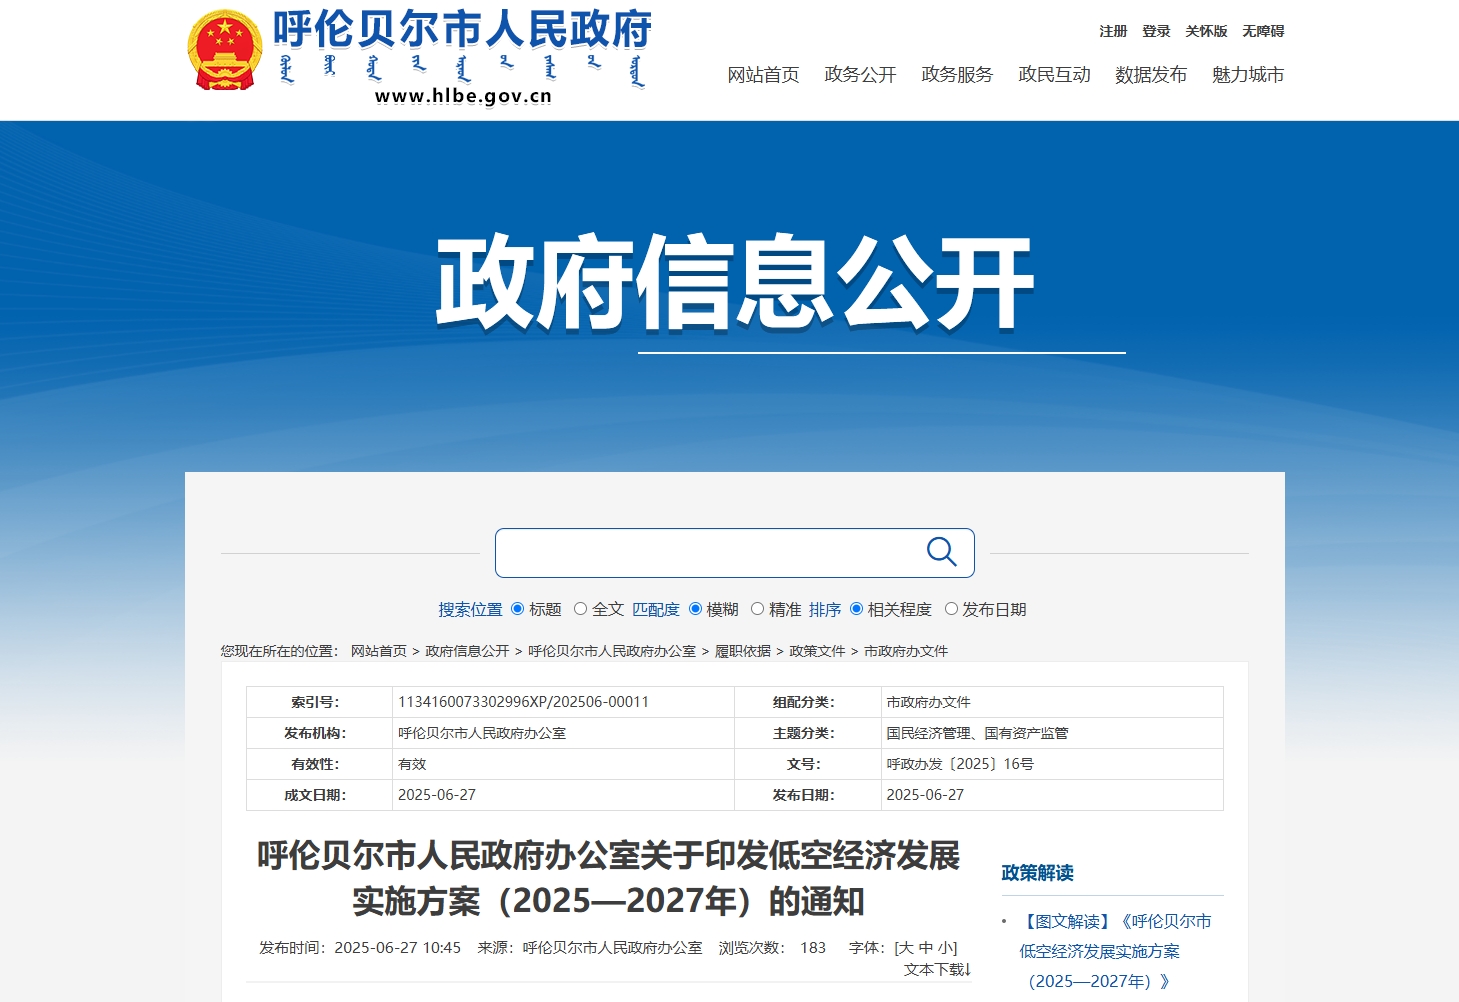The image size is (1459, 1002).
Task: Switch to 关怀版 mode
Action: 1206,32
